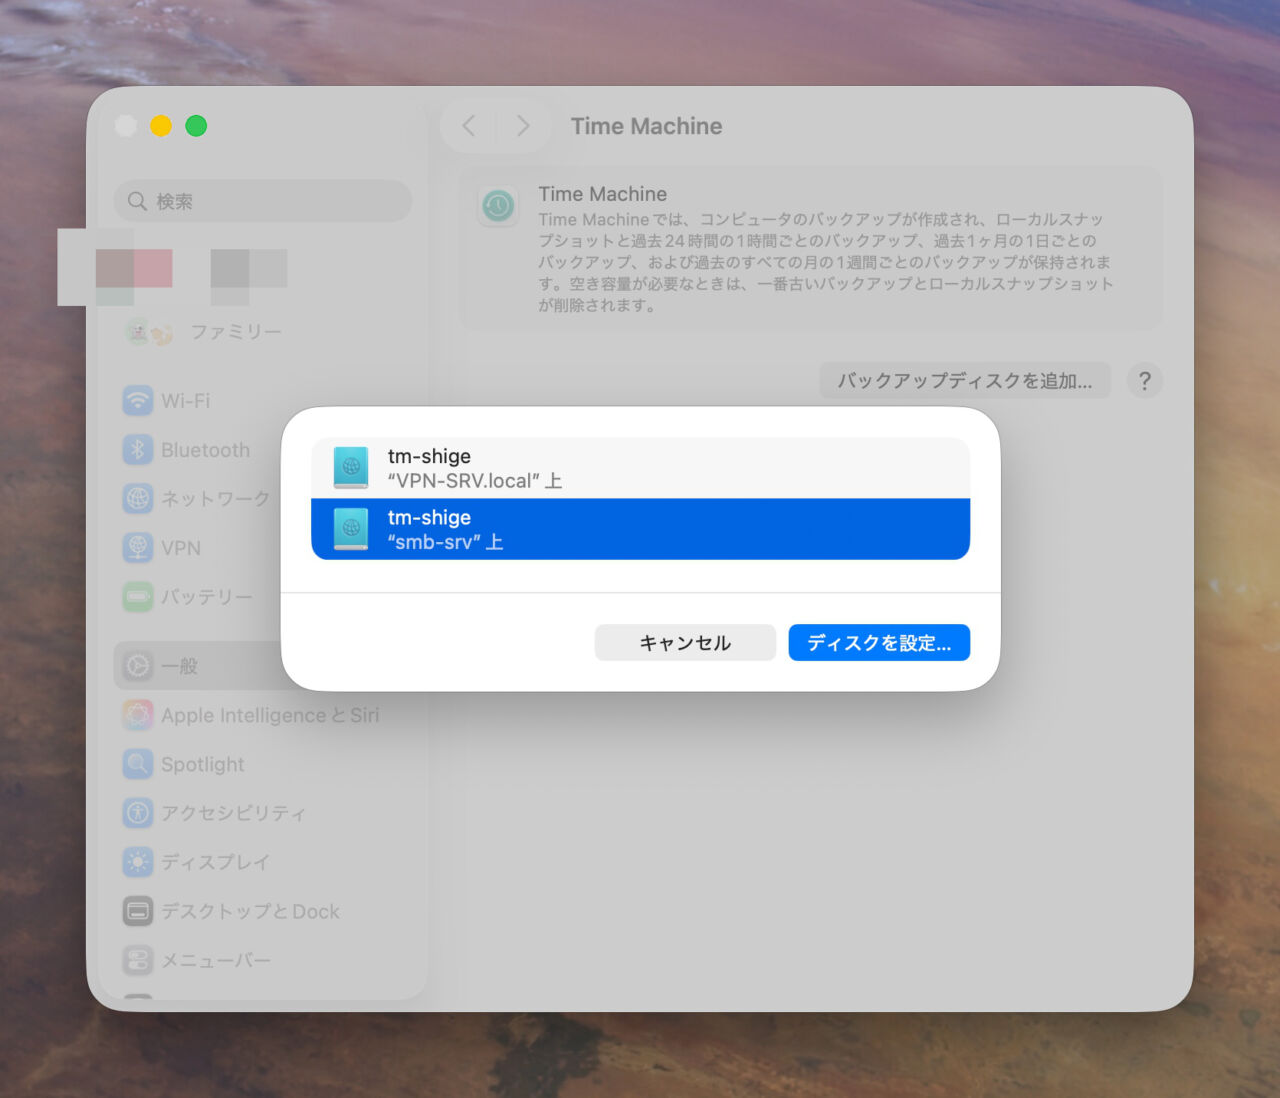Click the VPN sidebar icon
Screen dimensions: 1280x1098
[x=138, y=548]
